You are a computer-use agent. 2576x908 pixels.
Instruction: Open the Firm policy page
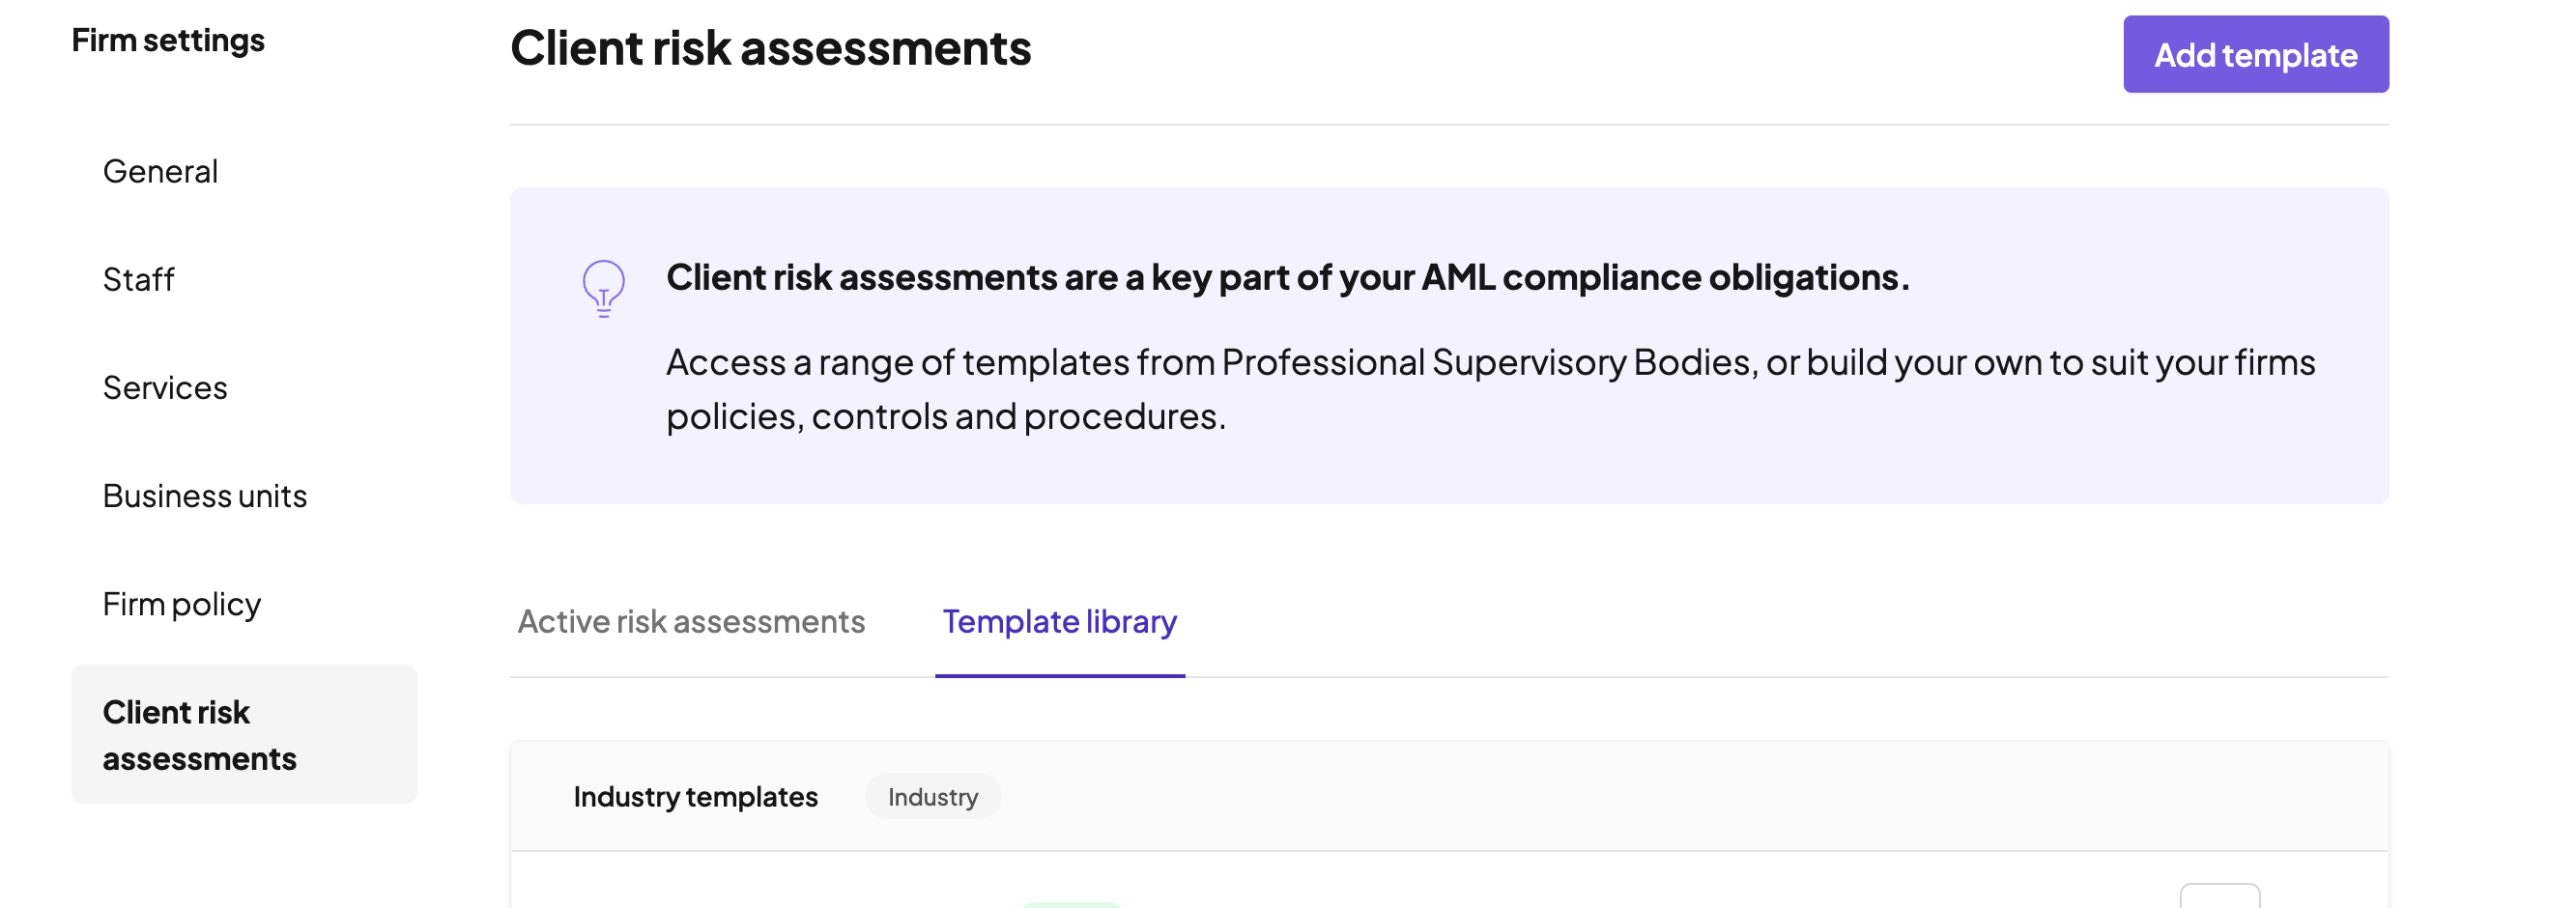[181, 603]
